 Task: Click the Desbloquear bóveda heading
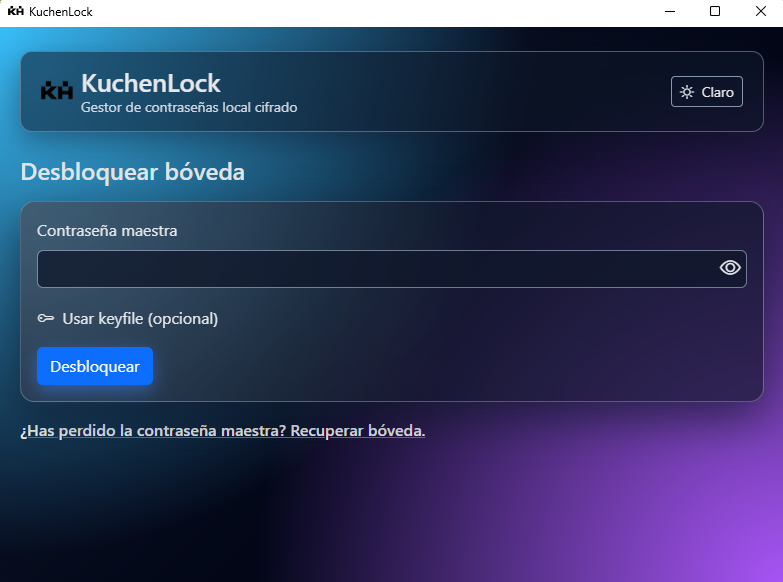[132, 172]
